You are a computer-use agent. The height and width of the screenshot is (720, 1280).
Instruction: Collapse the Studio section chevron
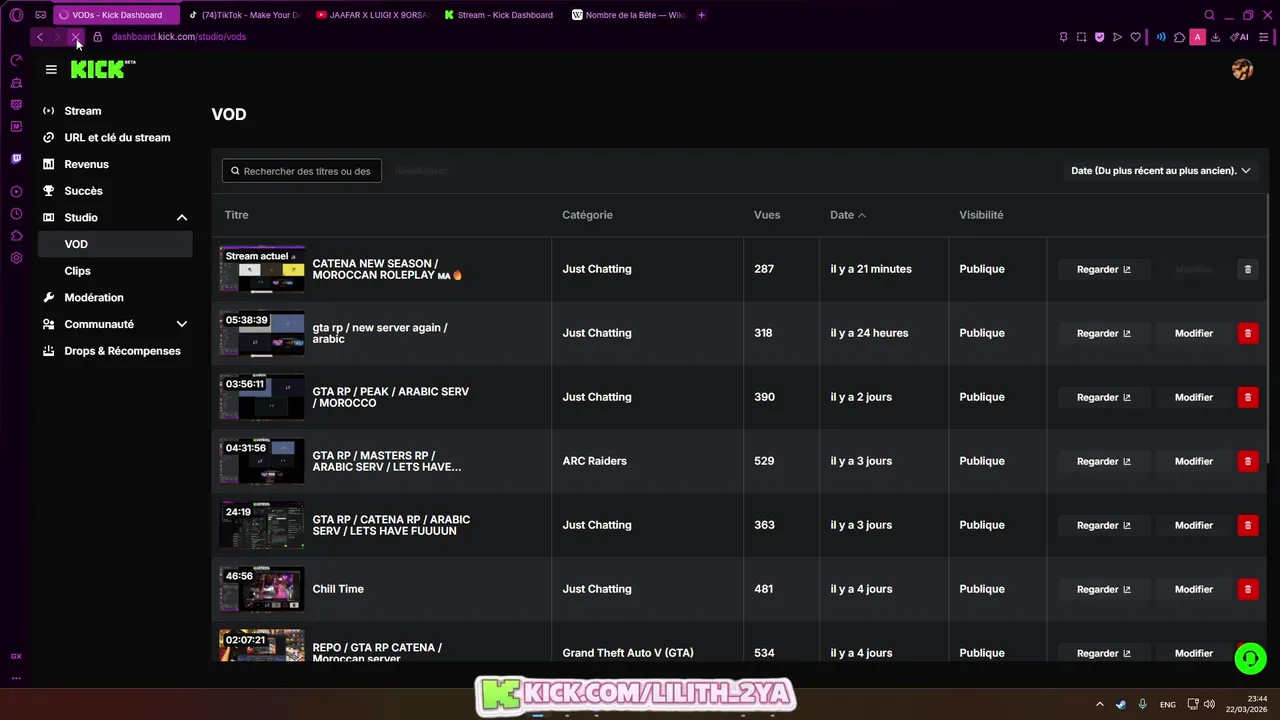pyautogui.click(x=182, y=217)
